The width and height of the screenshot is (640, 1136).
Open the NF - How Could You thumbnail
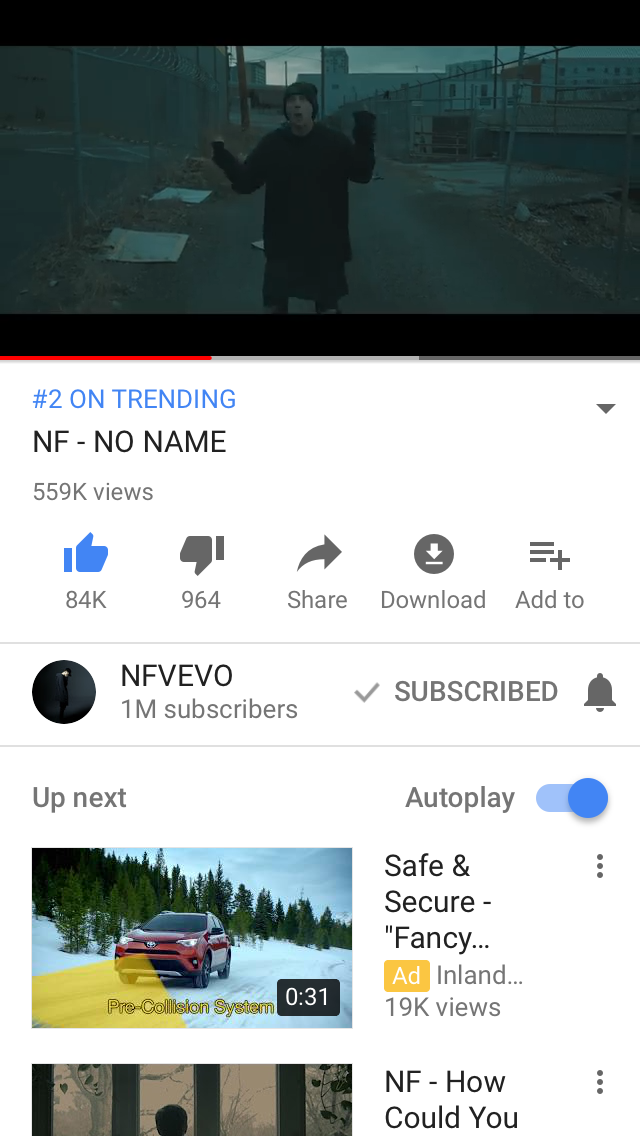(192, 1100)
